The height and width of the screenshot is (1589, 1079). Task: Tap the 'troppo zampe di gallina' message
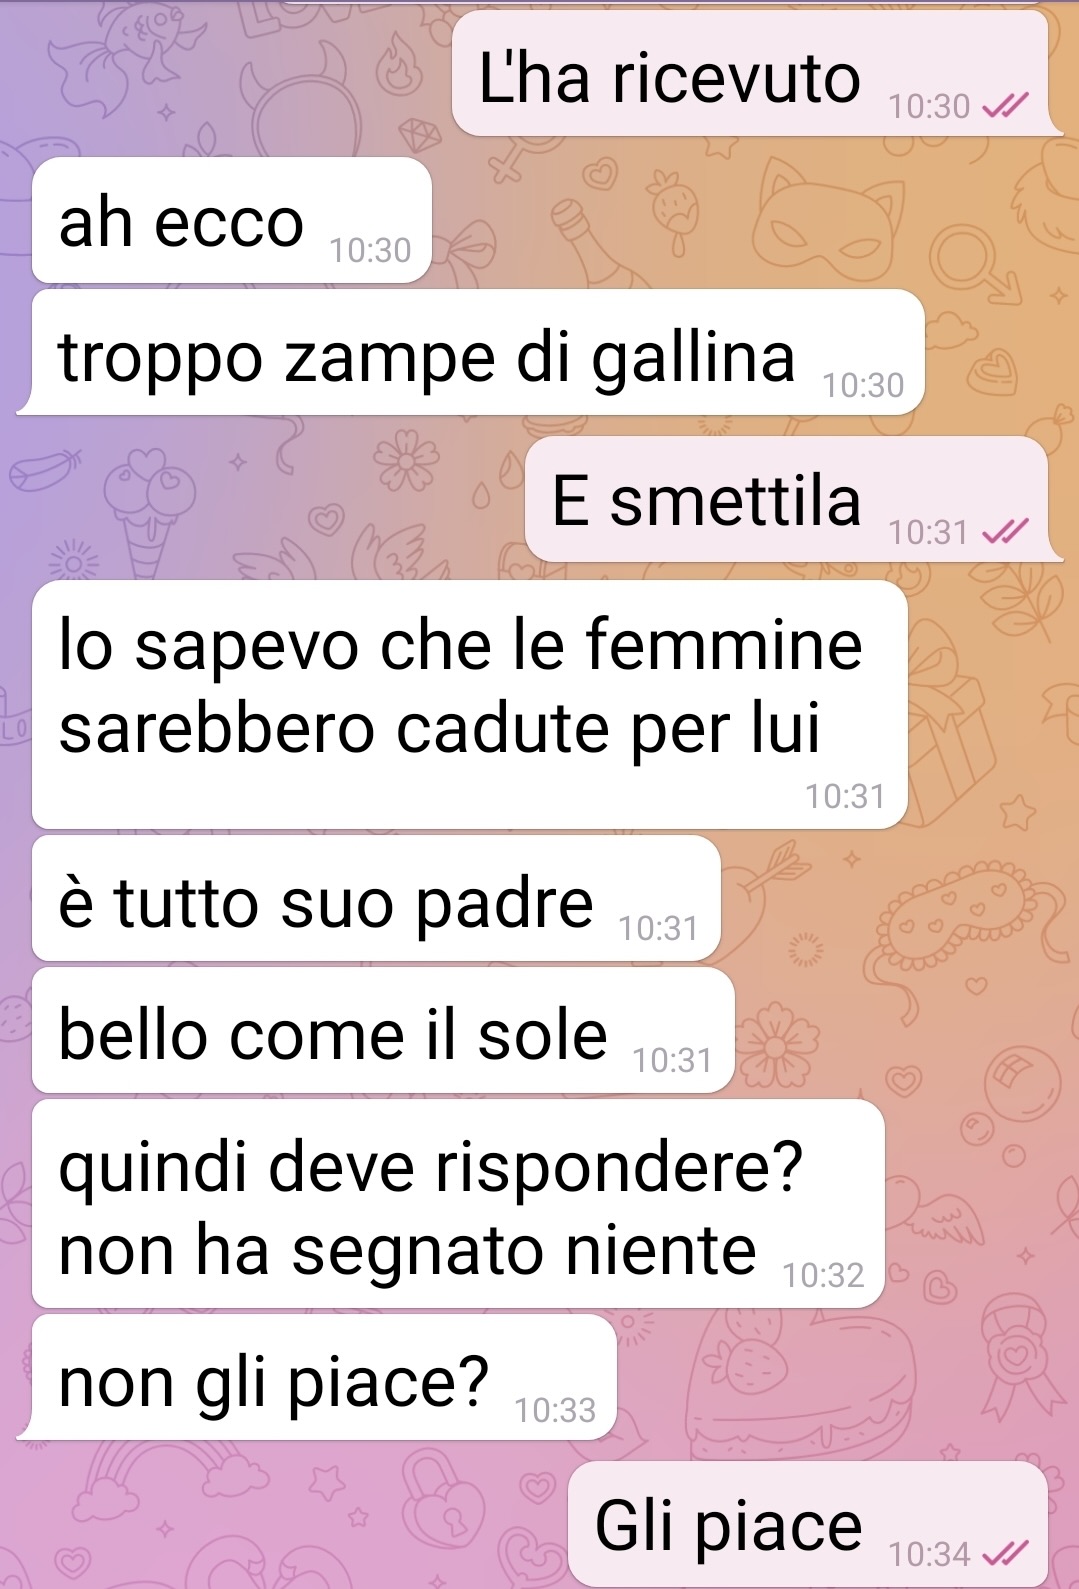(478, 352)
